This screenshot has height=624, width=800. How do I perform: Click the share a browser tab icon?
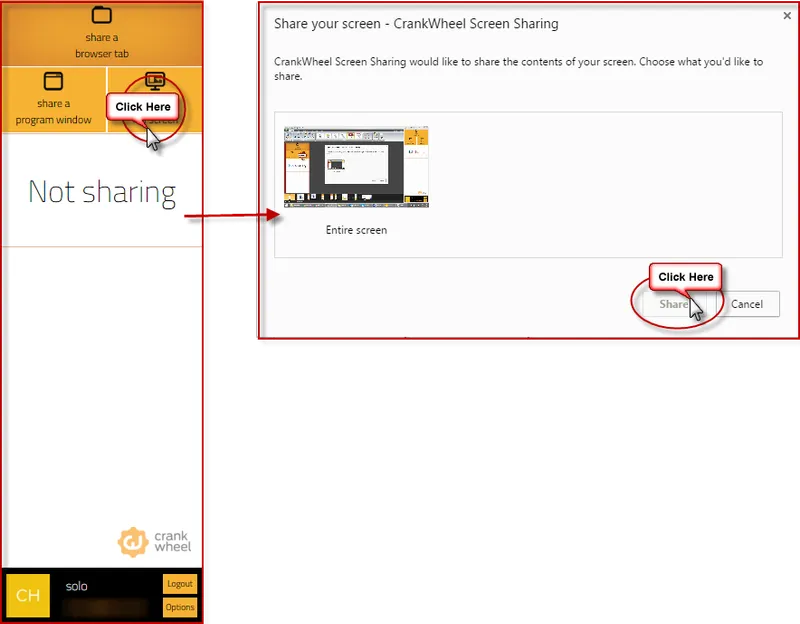click(102, 15)
